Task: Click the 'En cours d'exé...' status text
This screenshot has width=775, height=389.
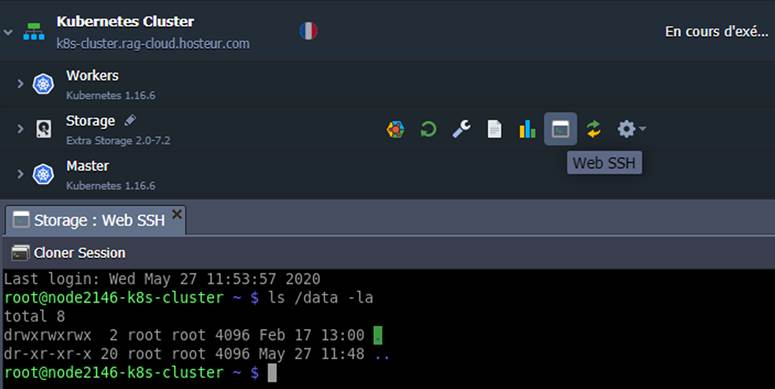Action: [x=716, y=31]
